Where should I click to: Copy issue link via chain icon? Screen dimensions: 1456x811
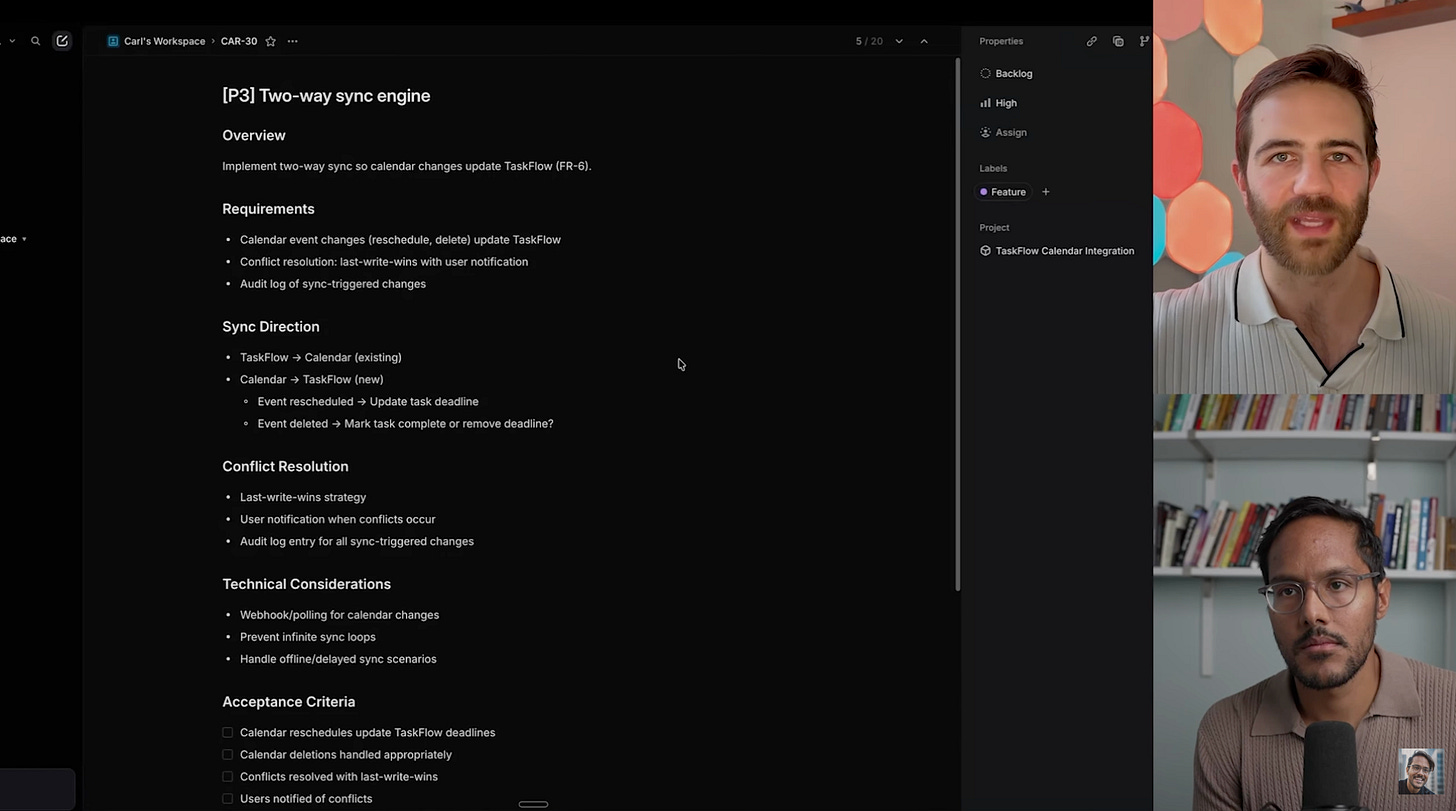pos(1092,41)
